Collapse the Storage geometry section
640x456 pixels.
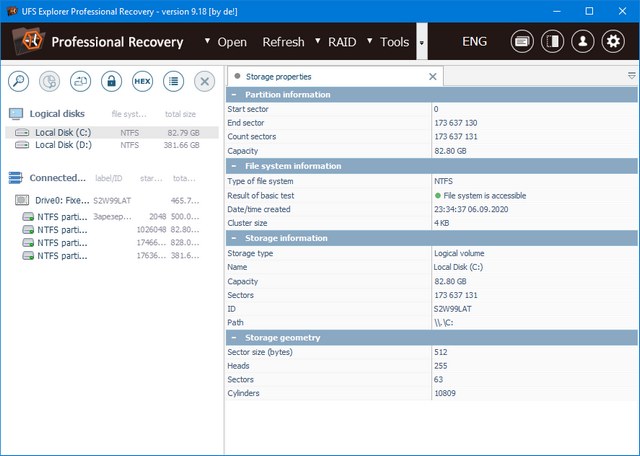pyautogui.click(x=234, y=338)
